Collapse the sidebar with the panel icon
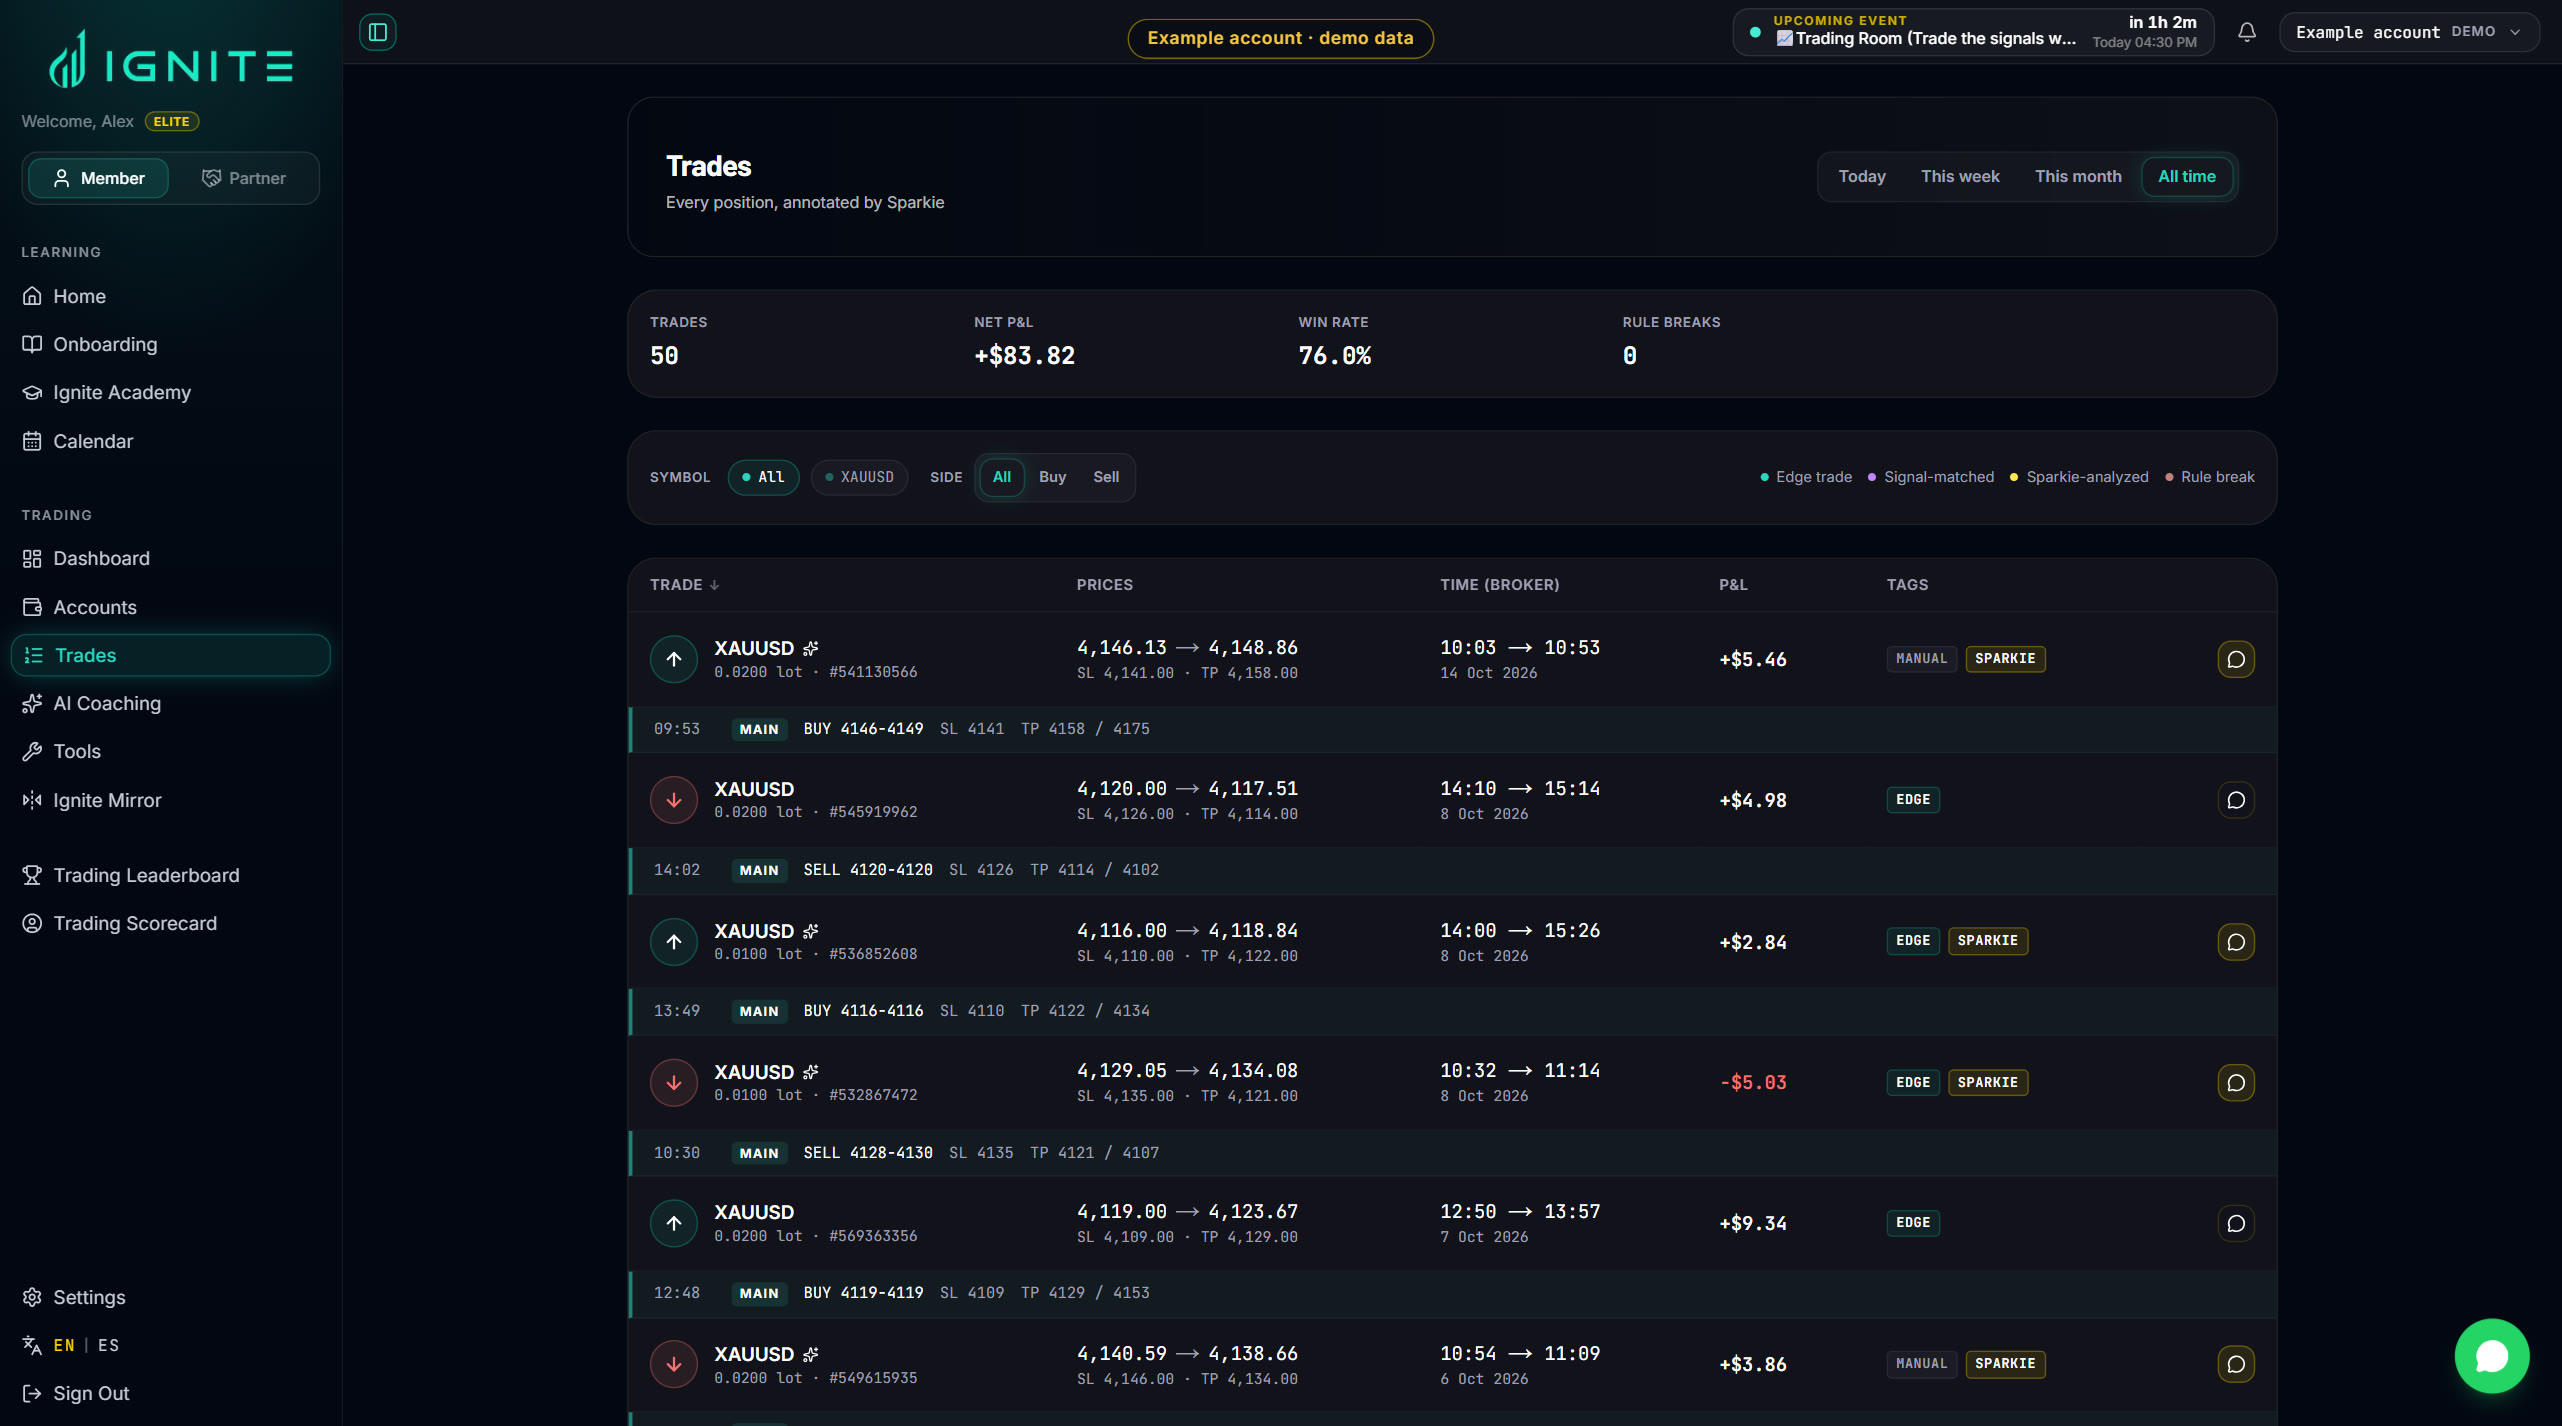This screenshot has width=2562, height=1426. (377, 32)
